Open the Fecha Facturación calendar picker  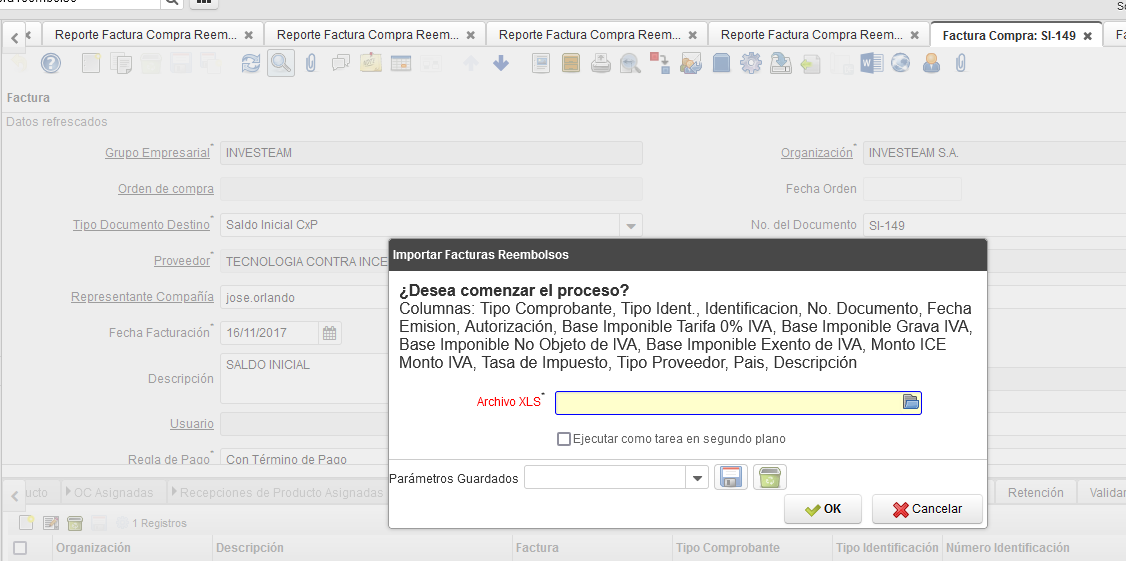(x=330, y=332)
